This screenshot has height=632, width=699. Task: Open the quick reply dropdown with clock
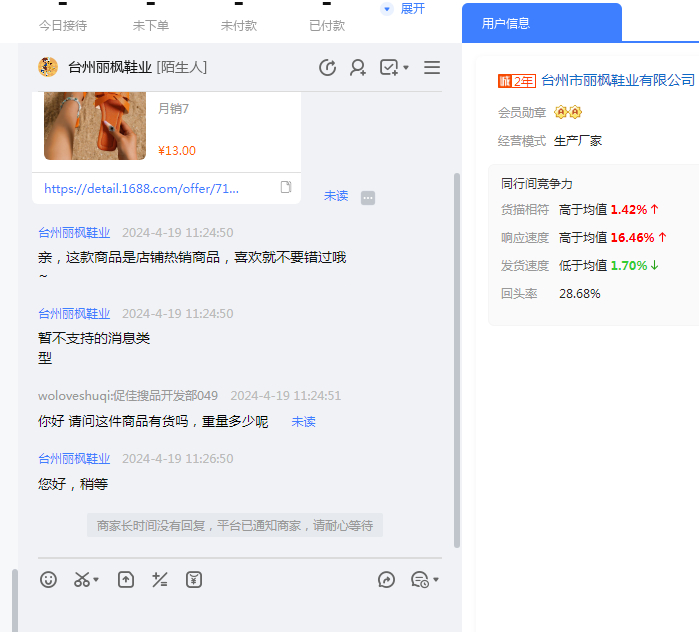[x=425, y=579]
